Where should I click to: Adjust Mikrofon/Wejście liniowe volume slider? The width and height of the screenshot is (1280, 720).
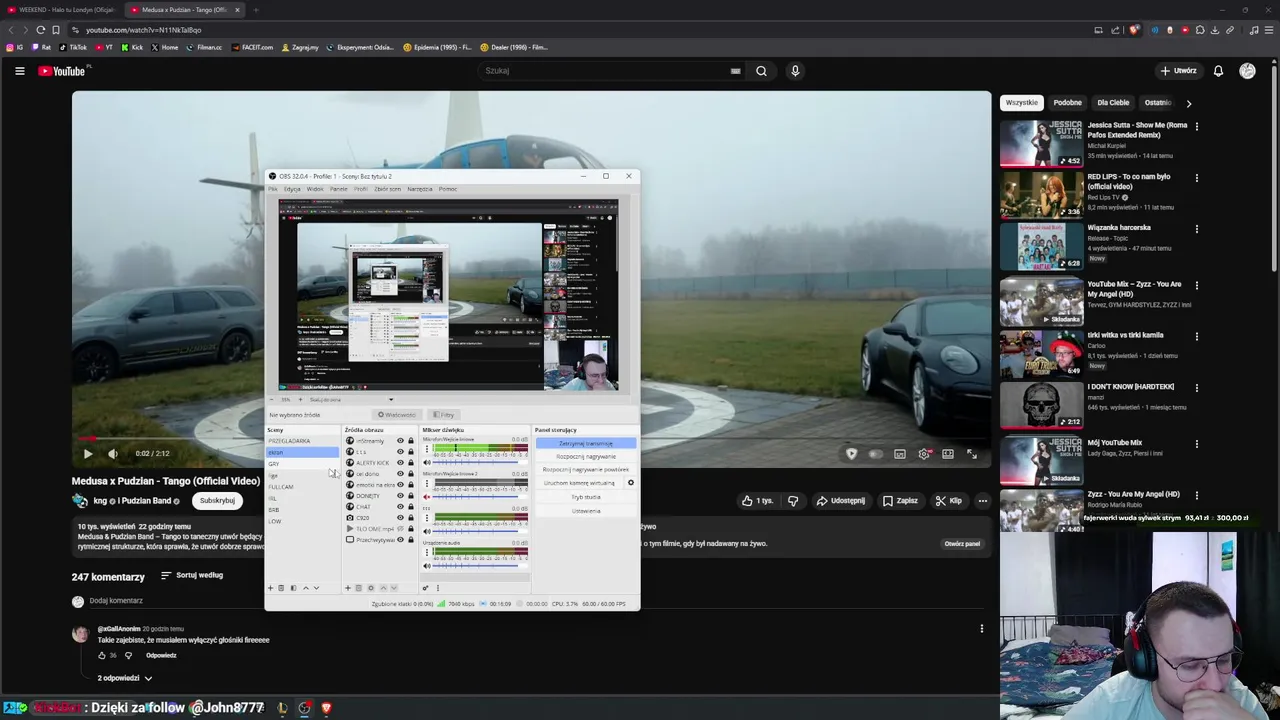coord(478,462)
